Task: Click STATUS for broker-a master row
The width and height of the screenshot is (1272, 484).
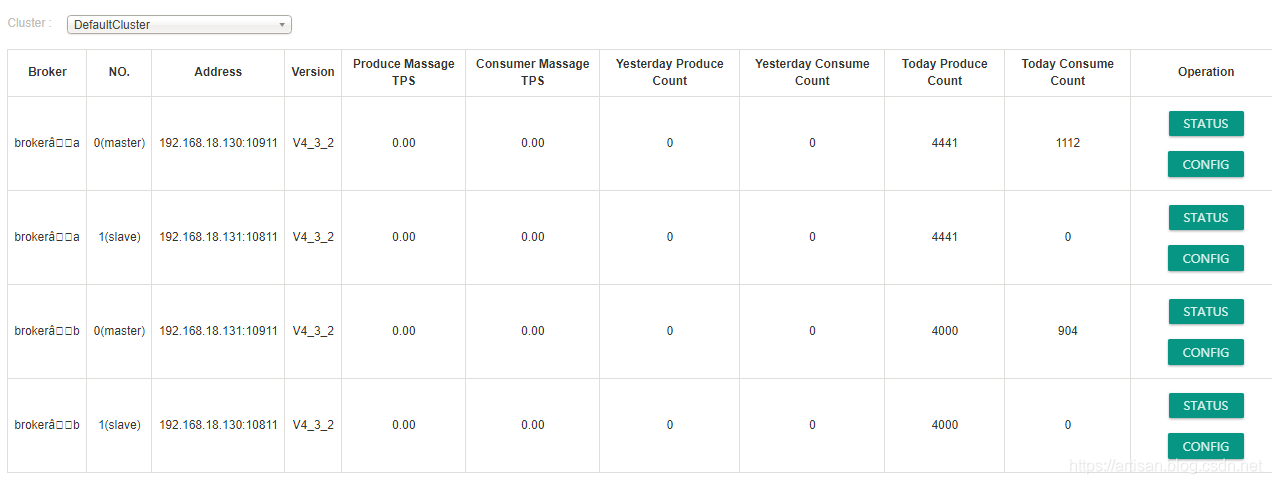Action: coord(1205,124)
